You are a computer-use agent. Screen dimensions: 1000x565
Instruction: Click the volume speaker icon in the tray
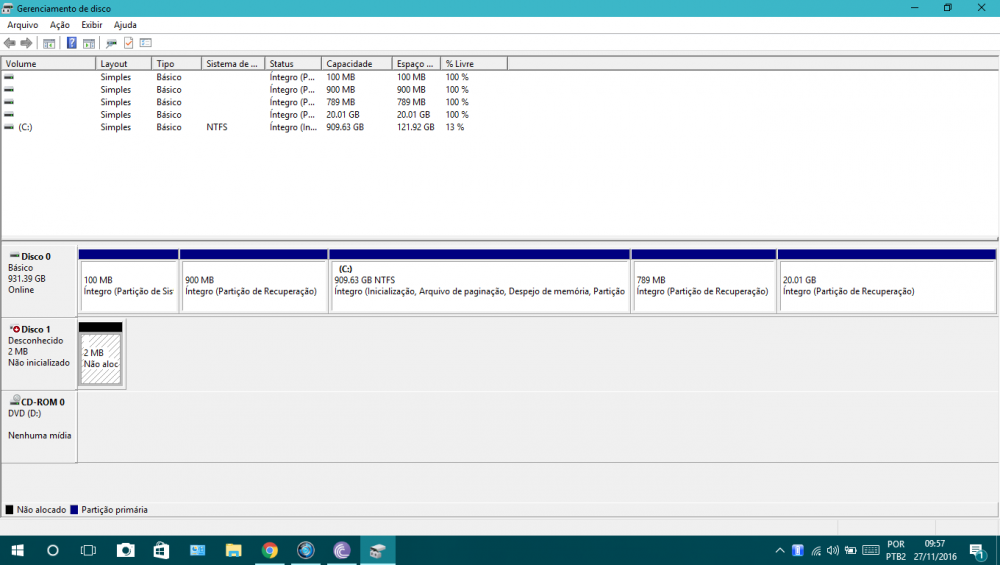pos(832,550)
